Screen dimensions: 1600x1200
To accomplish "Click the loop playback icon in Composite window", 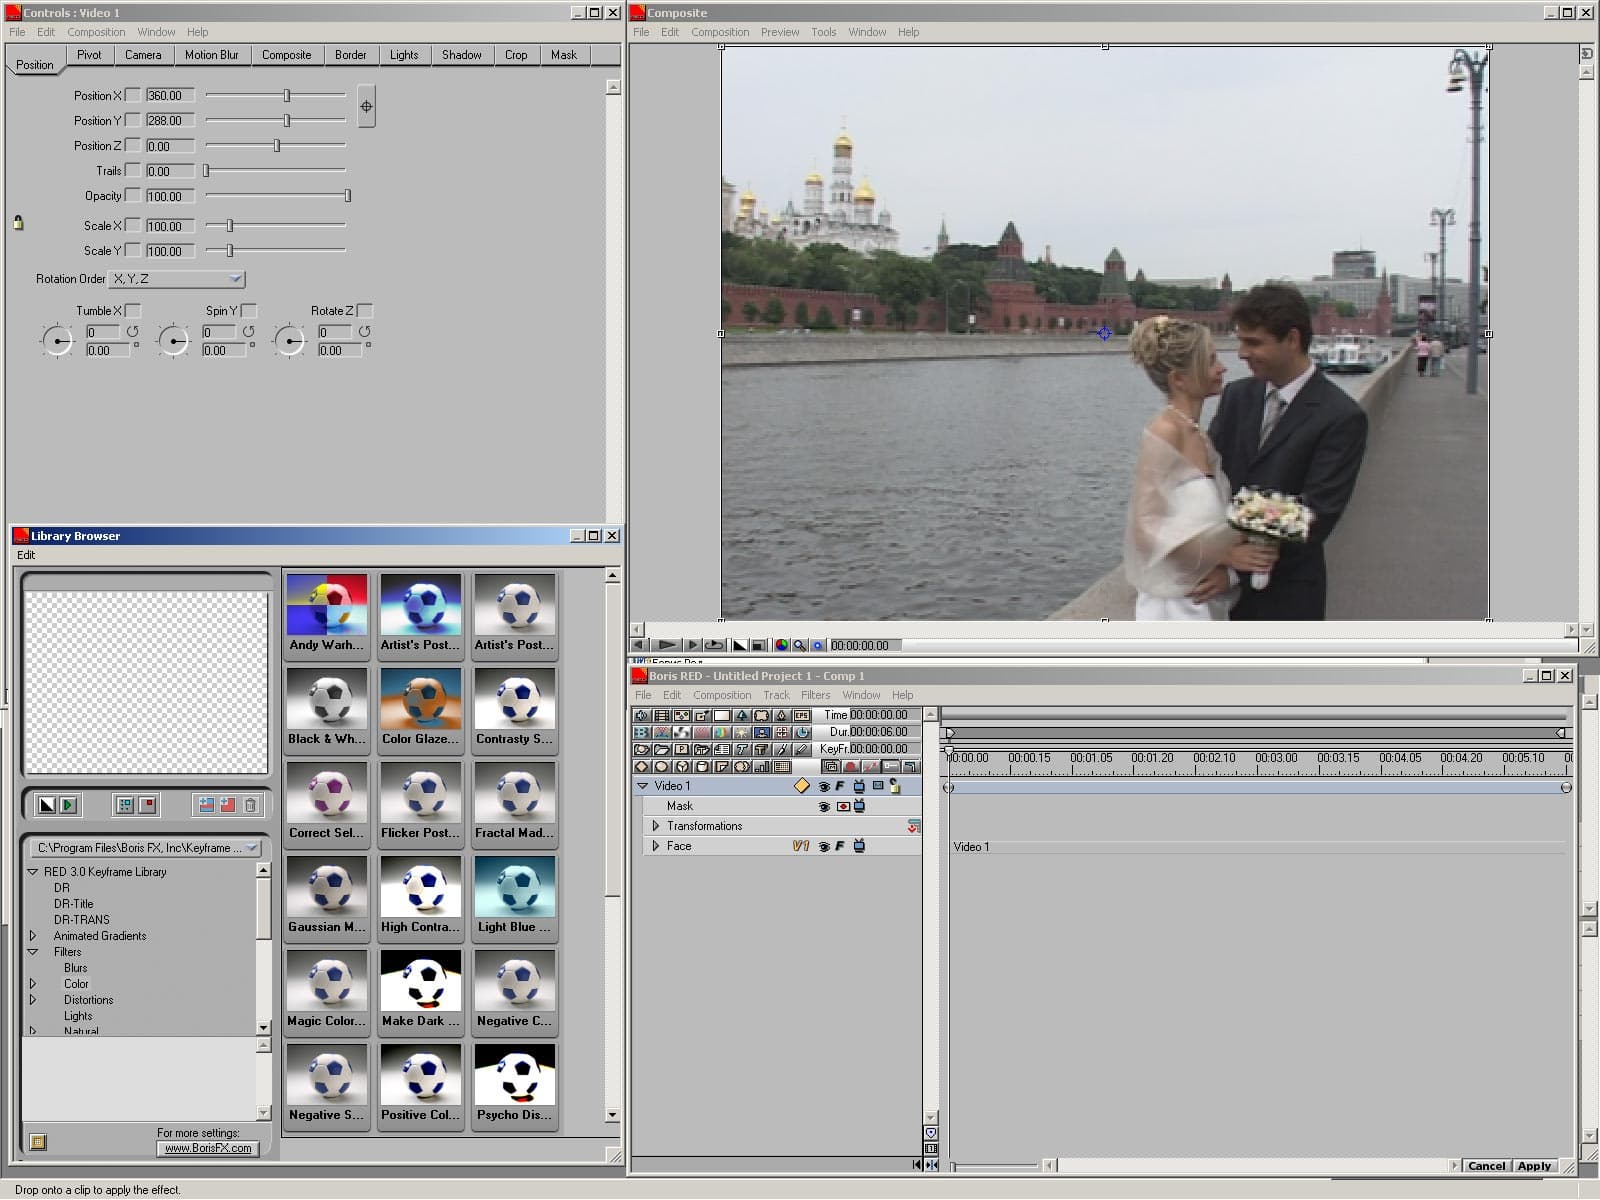I will click(714, 646).
